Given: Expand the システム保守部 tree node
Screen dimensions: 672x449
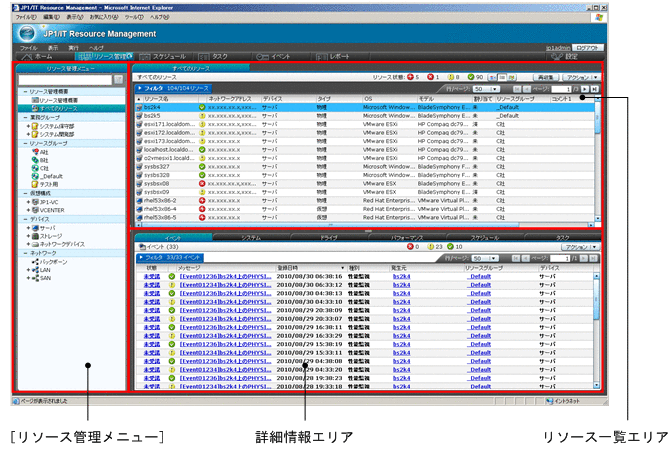Looking at the screenshot, I should [x=29, y=126].
